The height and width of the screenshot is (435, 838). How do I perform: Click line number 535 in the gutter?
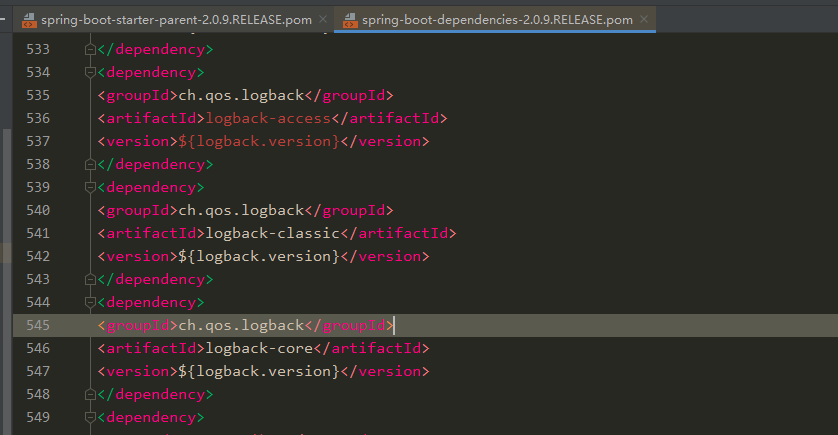(38, 95)
